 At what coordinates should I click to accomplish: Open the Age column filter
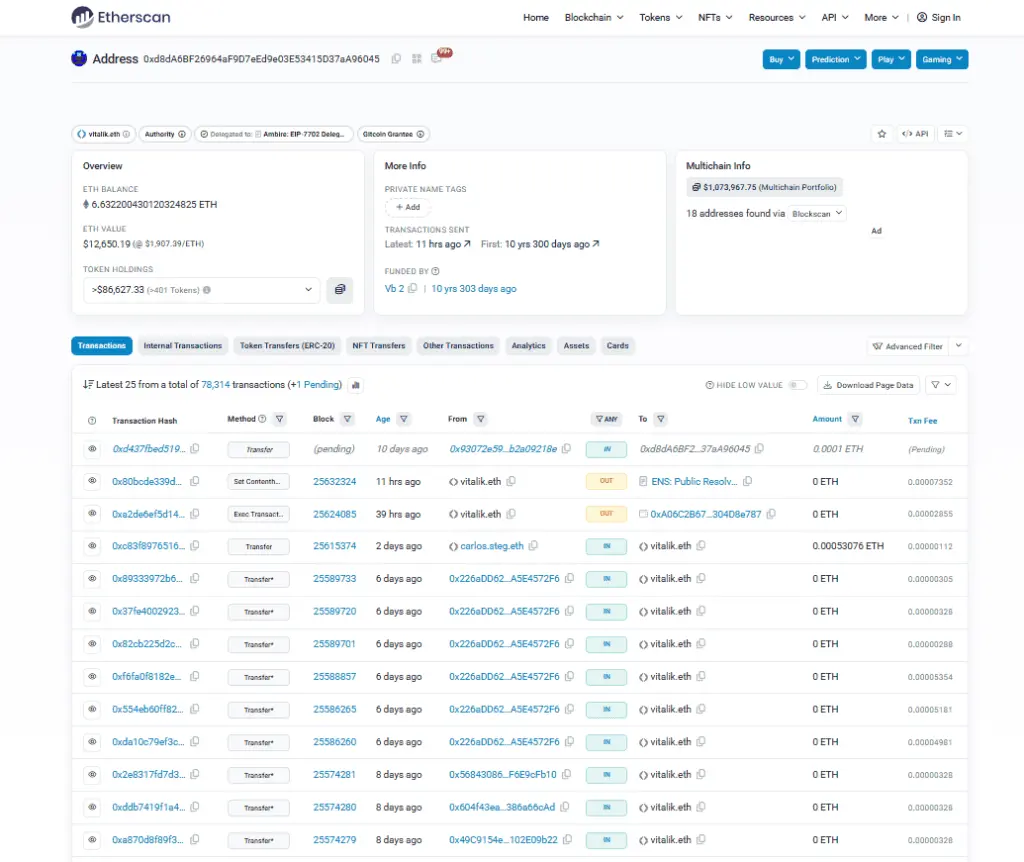(404, 419)
